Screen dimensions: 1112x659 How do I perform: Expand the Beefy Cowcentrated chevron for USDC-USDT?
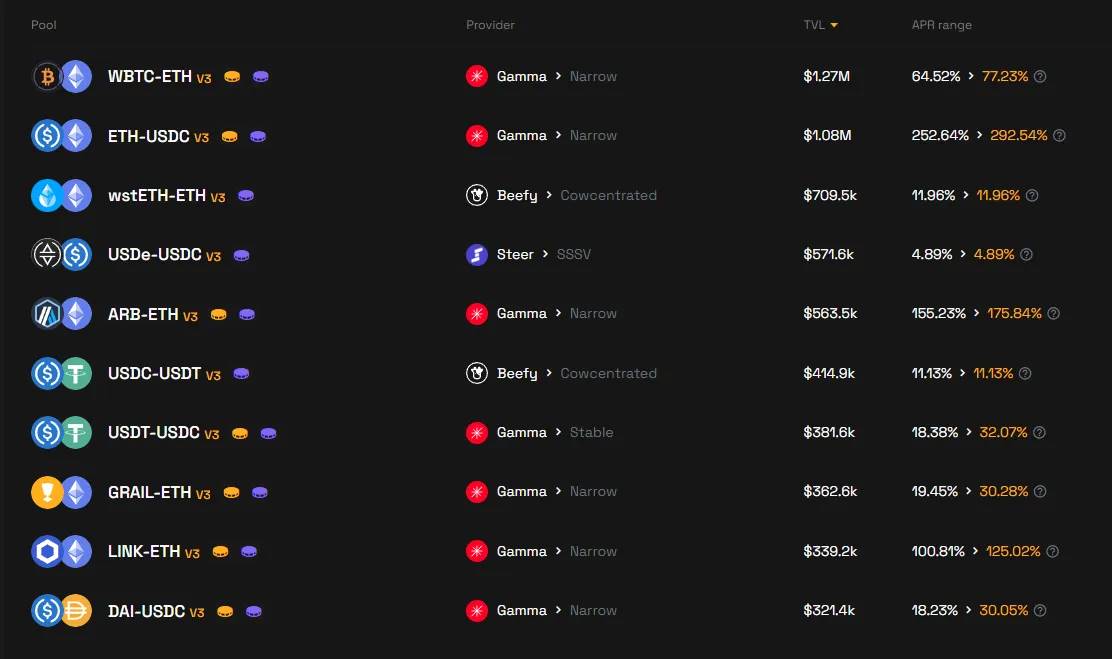[x=549, y=374]
